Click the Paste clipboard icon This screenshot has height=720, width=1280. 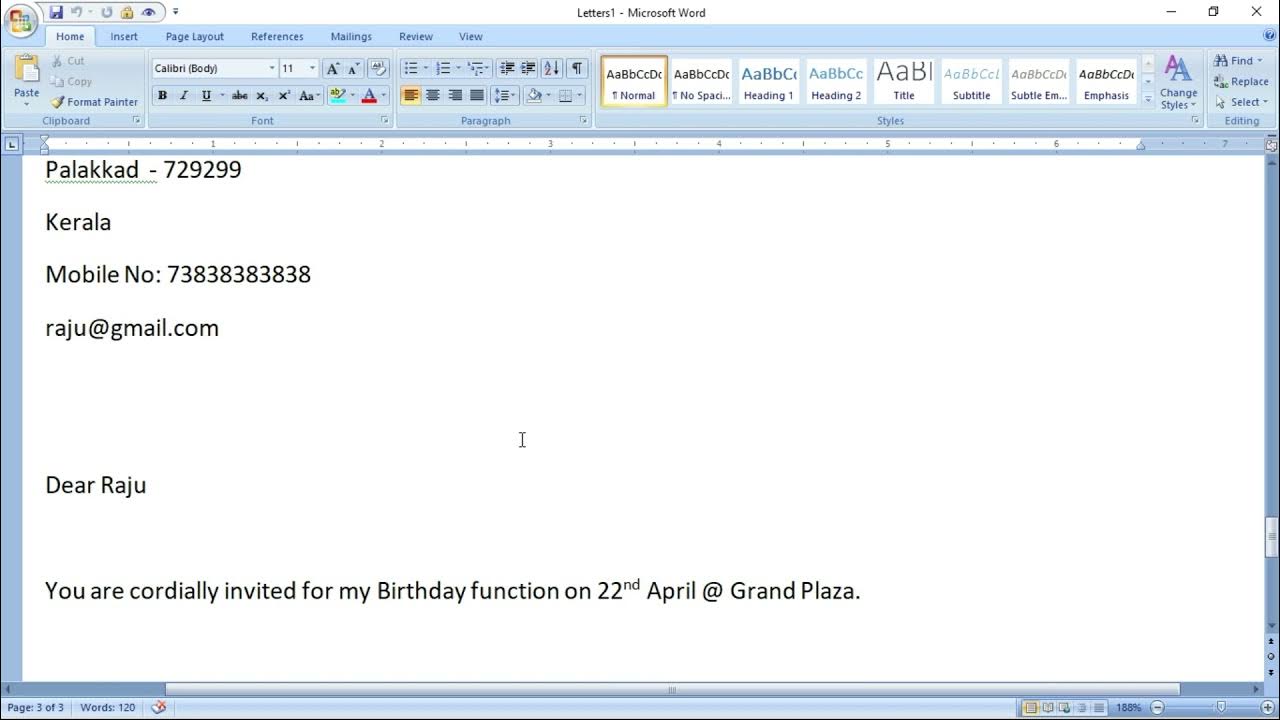point(27,68)
